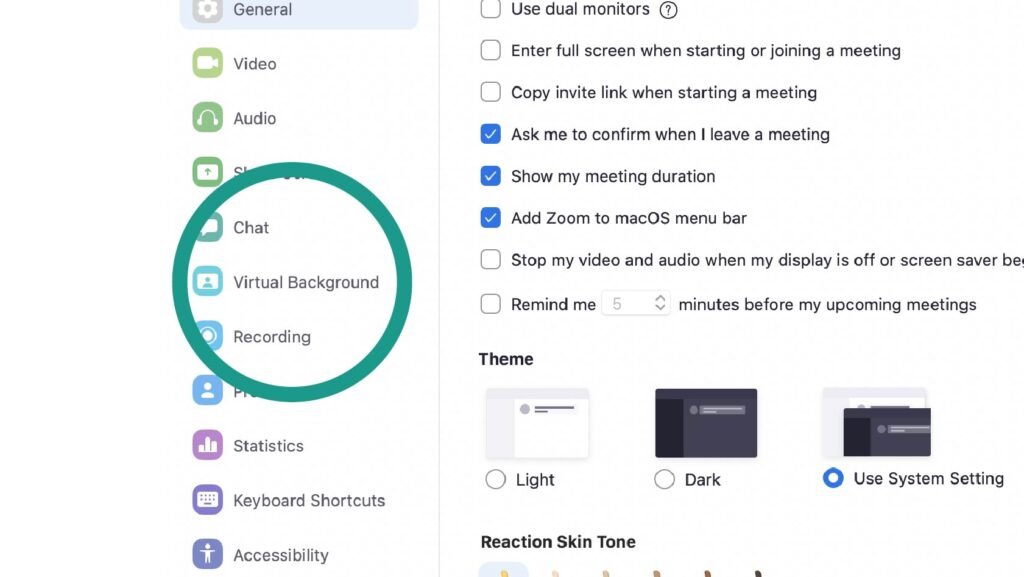Disable Add Zoom to macOS menu bar
Screen dimensions: 1024x577
[x=490, y=218]
